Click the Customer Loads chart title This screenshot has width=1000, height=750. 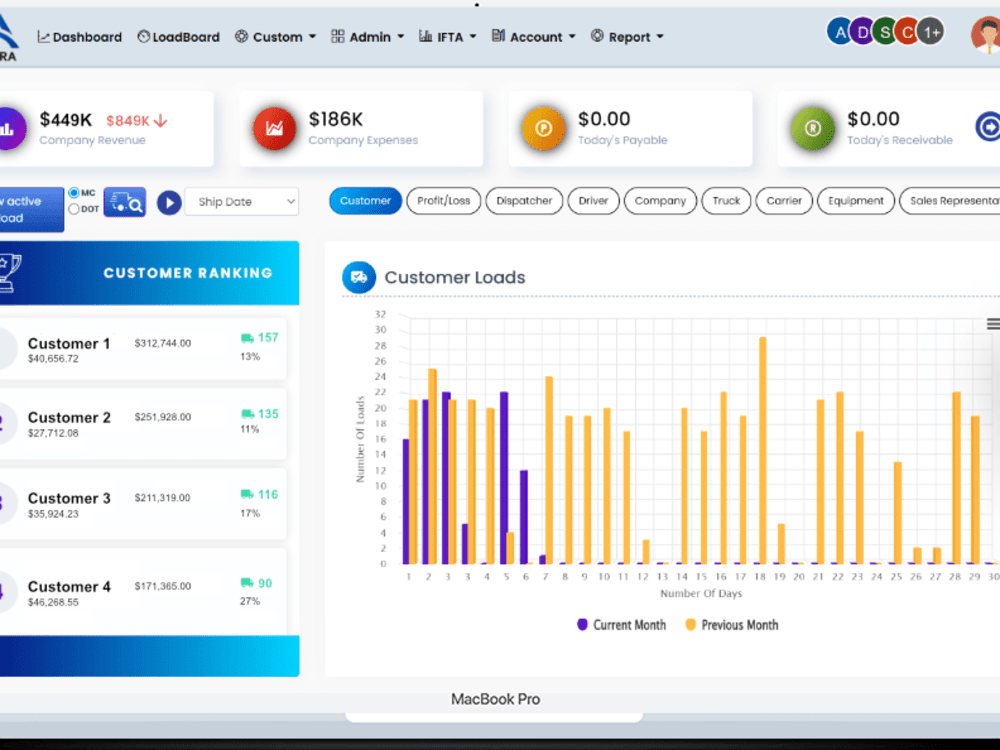point(455,277)
